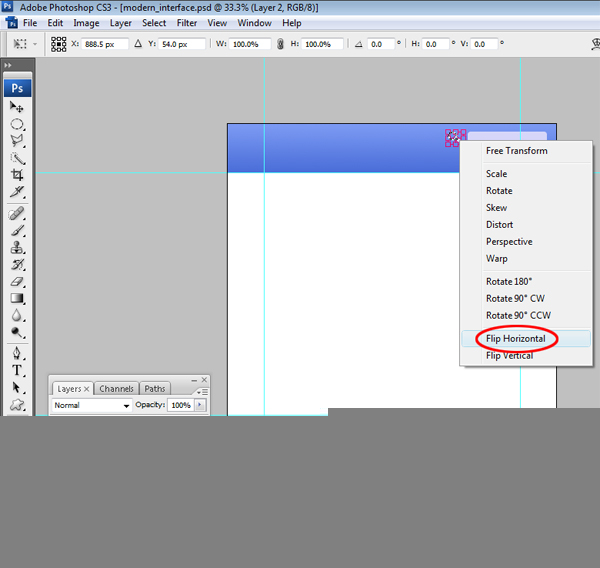Select the Dodge tool
The image size is (600, 568).
point(17,332)
